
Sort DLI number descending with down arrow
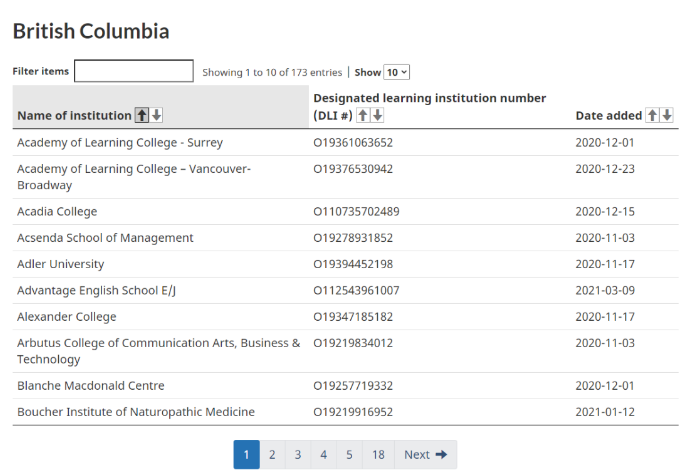tap(377, 115)
